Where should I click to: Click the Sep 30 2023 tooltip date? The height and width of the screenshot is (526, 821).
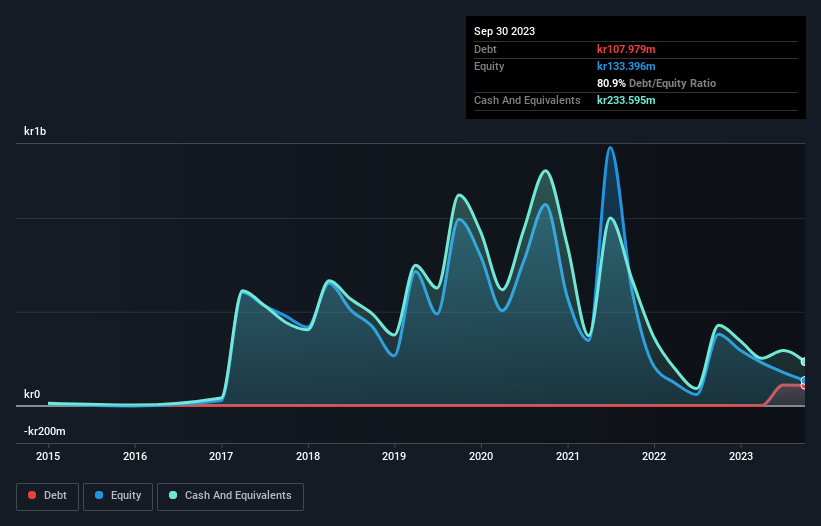[x=504, y=31]
